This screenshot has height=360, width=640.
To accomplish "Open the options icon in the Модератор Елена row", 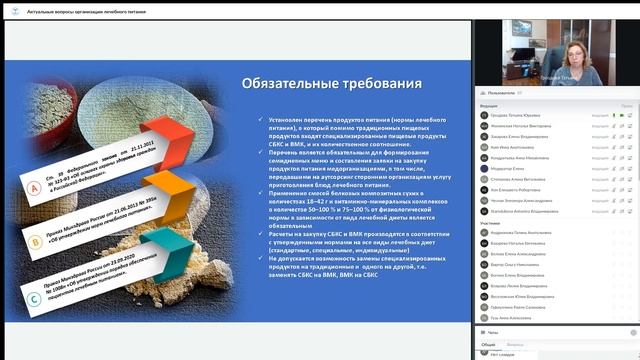I will click(630, 169).
